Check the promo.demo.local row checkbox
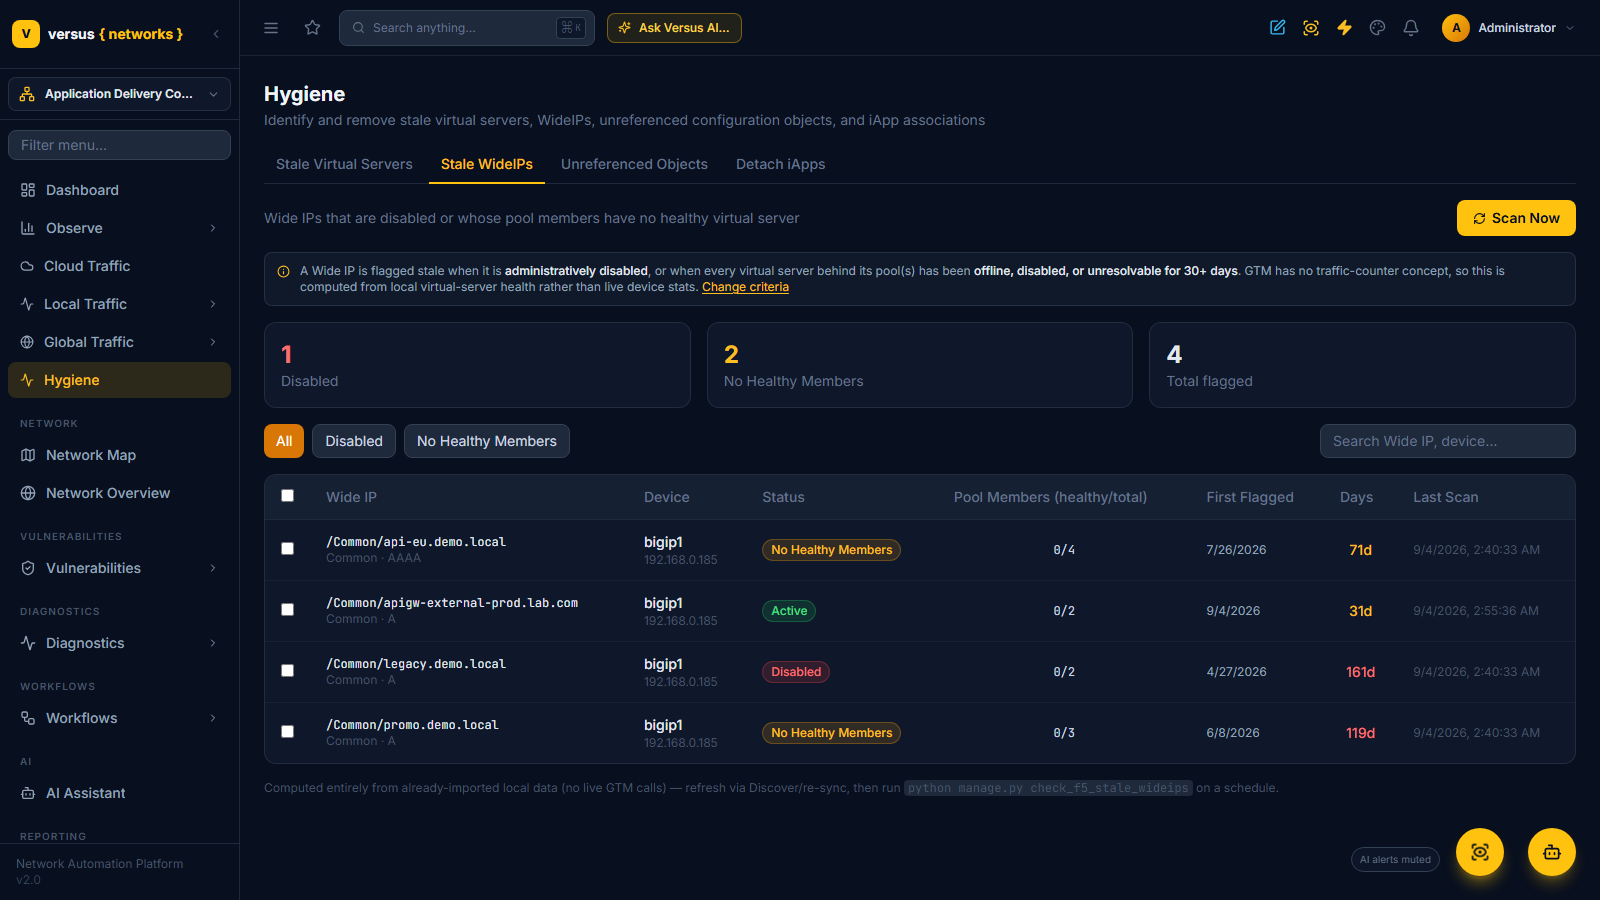 tap(288, 732)
